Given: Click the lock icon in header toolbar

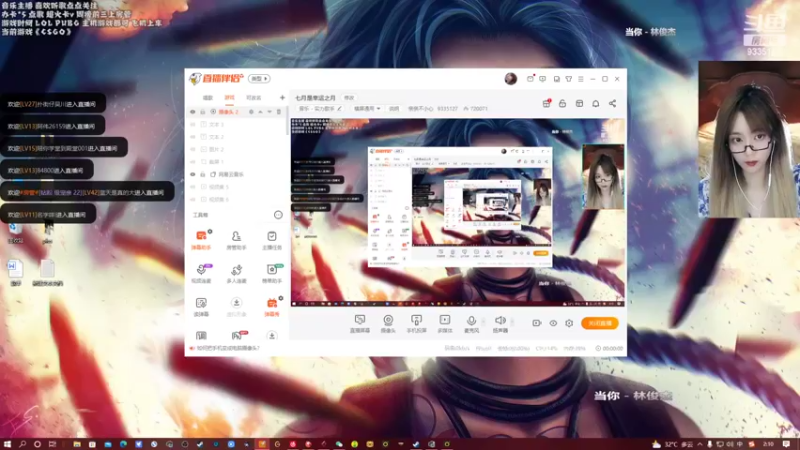Looking at the screenshot, I should point(562,104).
